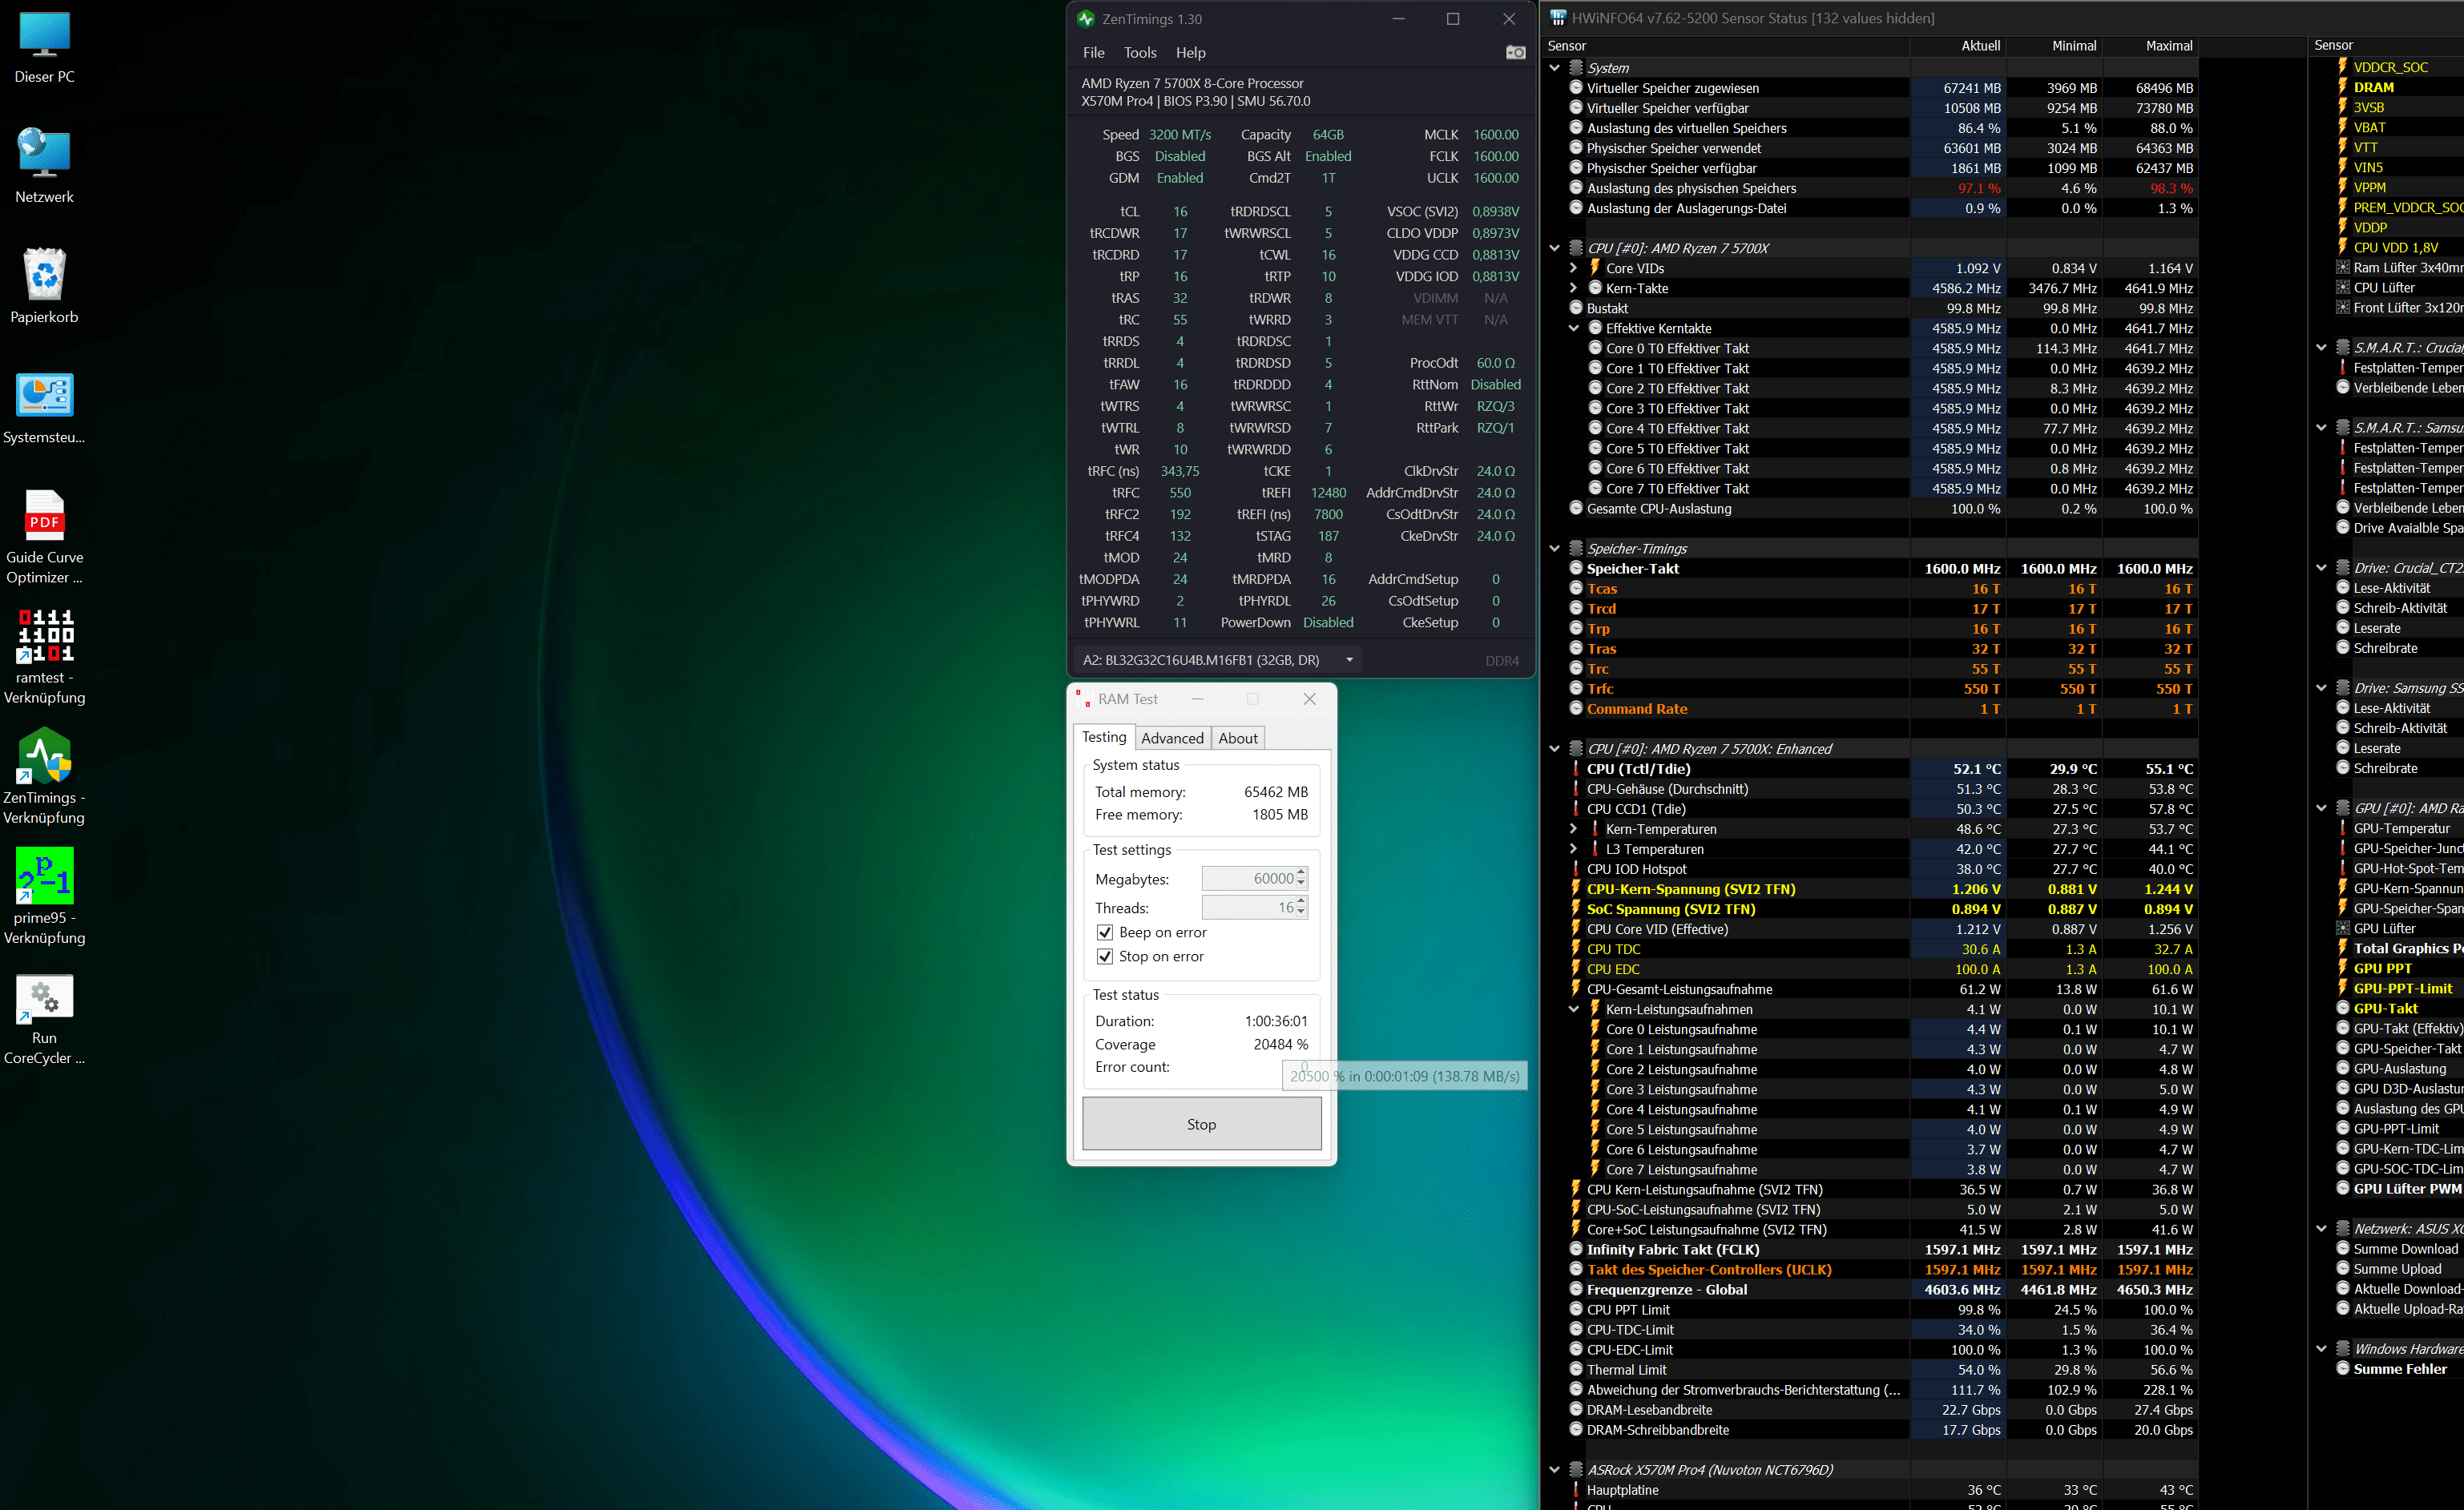Select the Command Rate sensor row
The height and width of the screenshot is (1510, 2464).
1870,709
